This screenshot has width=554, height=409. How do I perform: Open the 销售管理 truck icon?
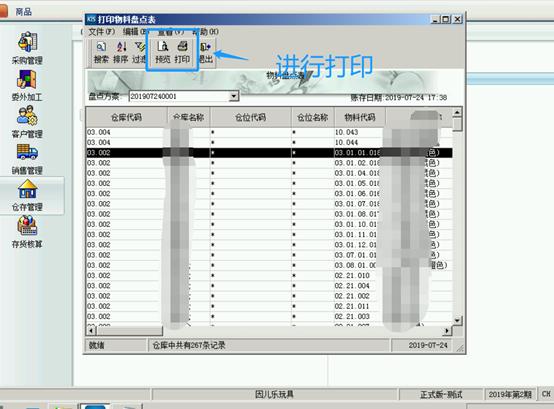click(x=27, y=152)
